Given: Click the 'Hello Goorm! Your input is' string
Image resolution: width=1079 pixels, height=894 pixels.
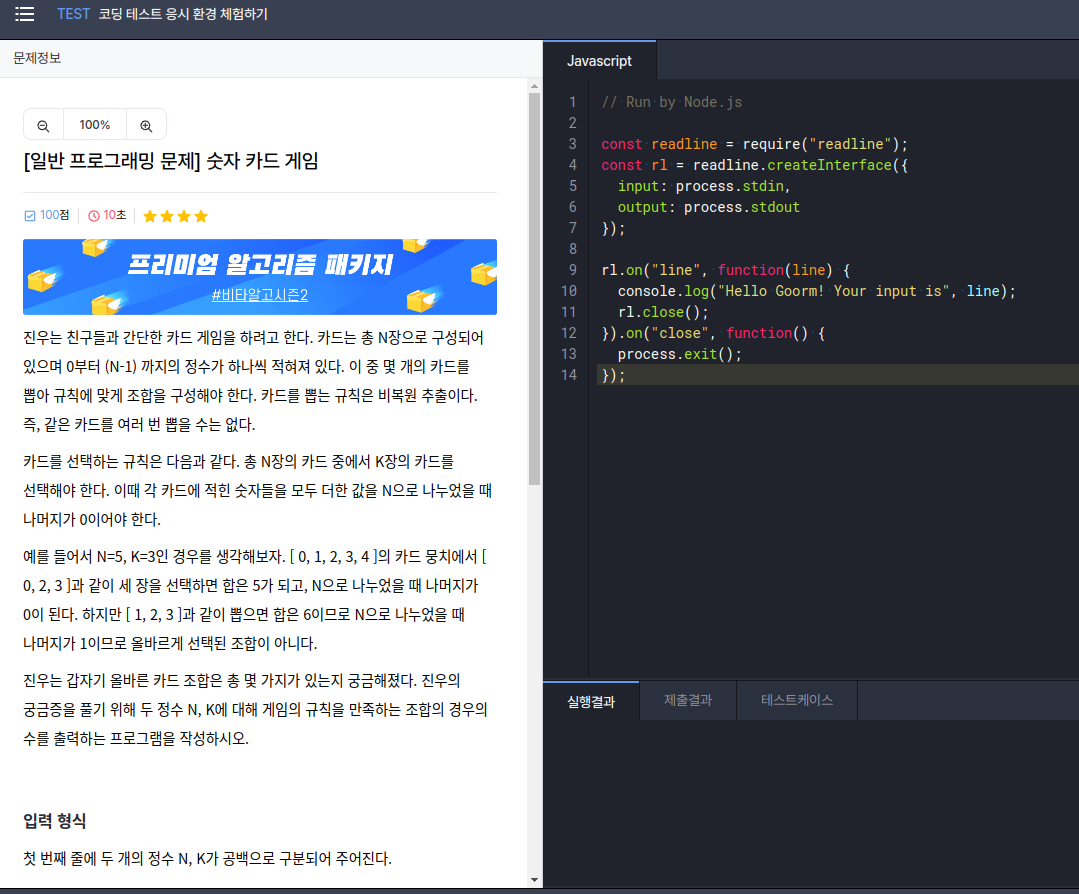Looking at the screenshot, I should (833, 291).
